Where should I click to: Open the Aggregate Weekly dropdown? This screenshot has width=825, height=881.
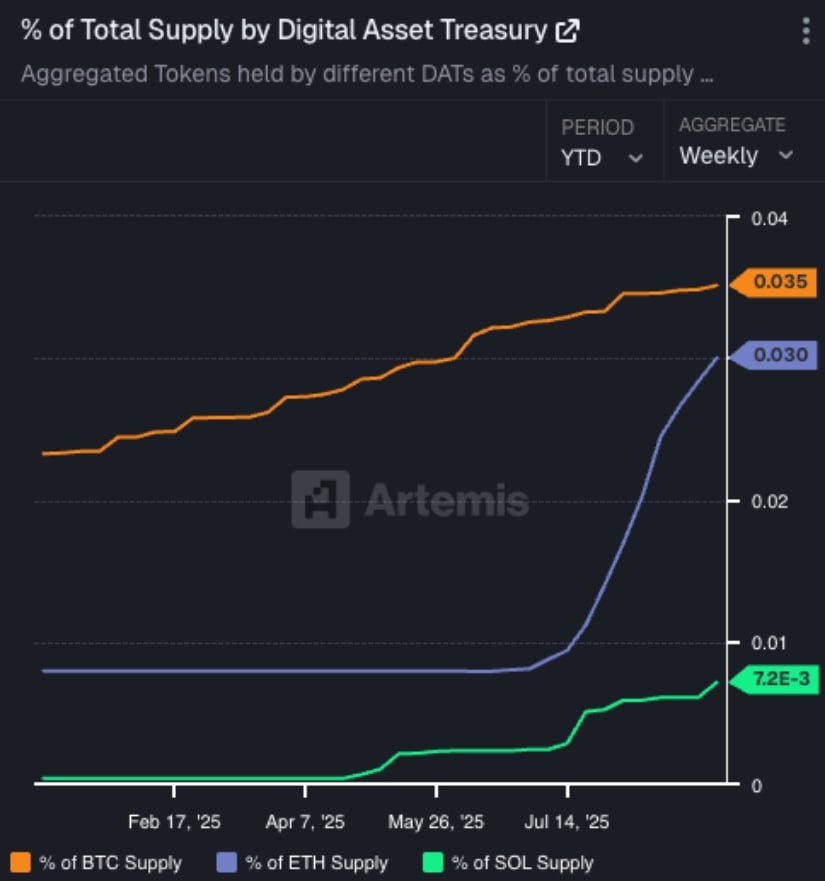[x=736, y=156]
